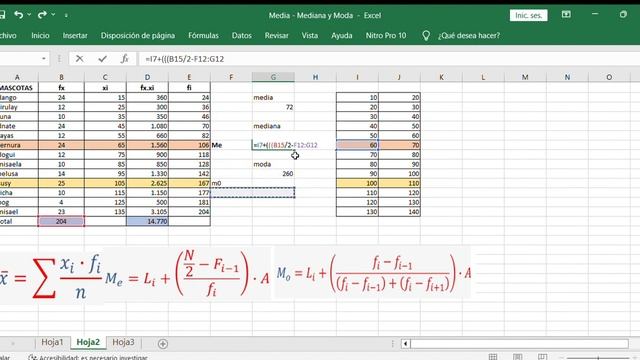
Task: Click the cell labeled moda
Action: coord(273,164)
